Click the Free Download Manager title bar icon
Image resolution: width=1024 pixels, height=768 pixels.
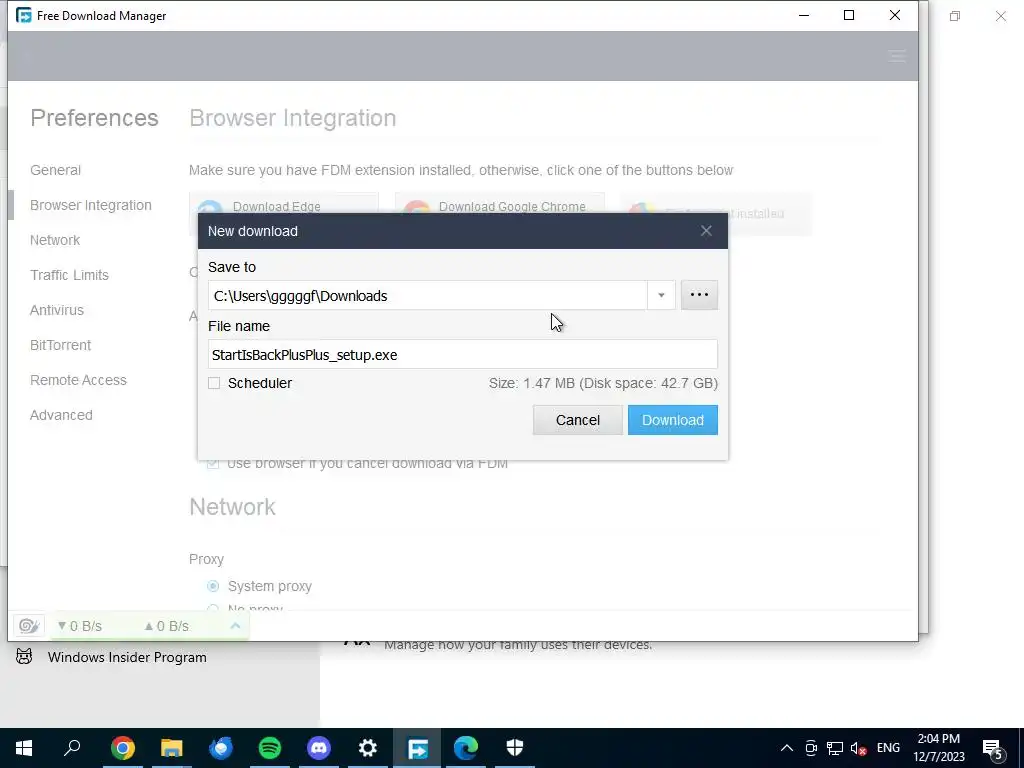click(24, 15)
